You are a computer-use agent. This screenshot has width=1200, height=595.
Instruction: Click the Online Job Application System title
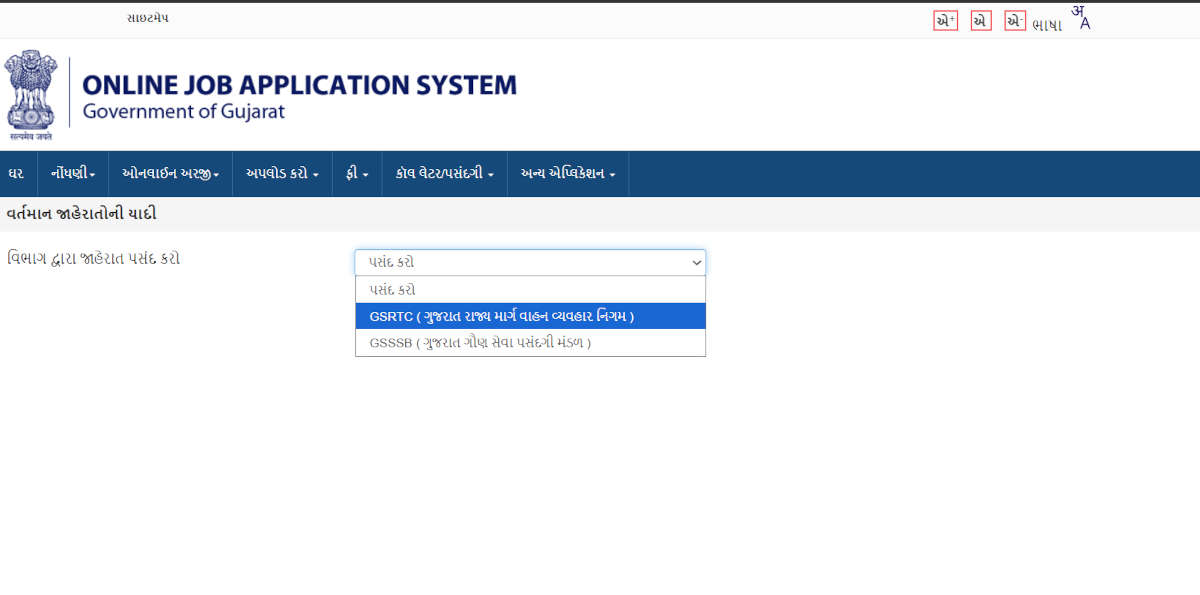point(300,85)
